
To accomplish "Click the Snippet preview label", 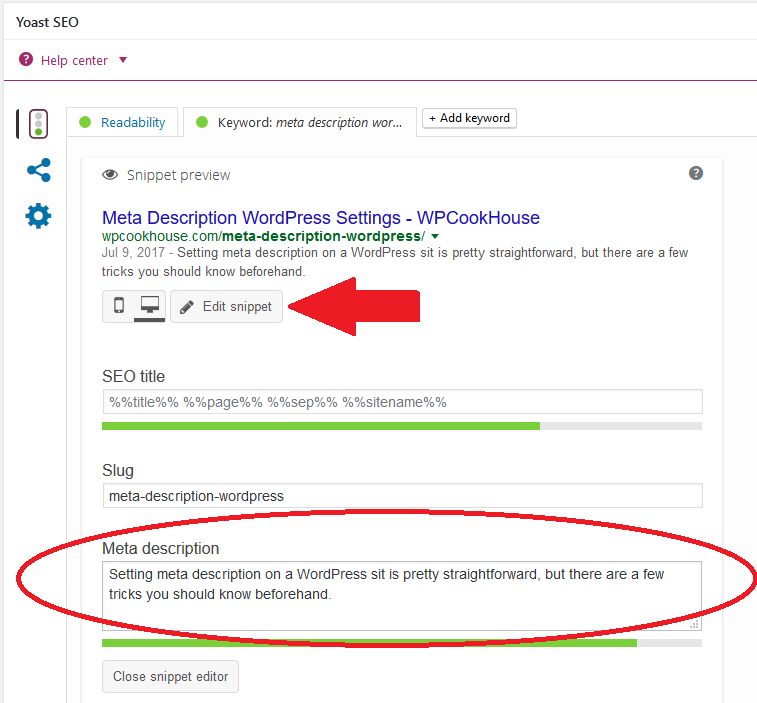I will click(x=178, y=175).
